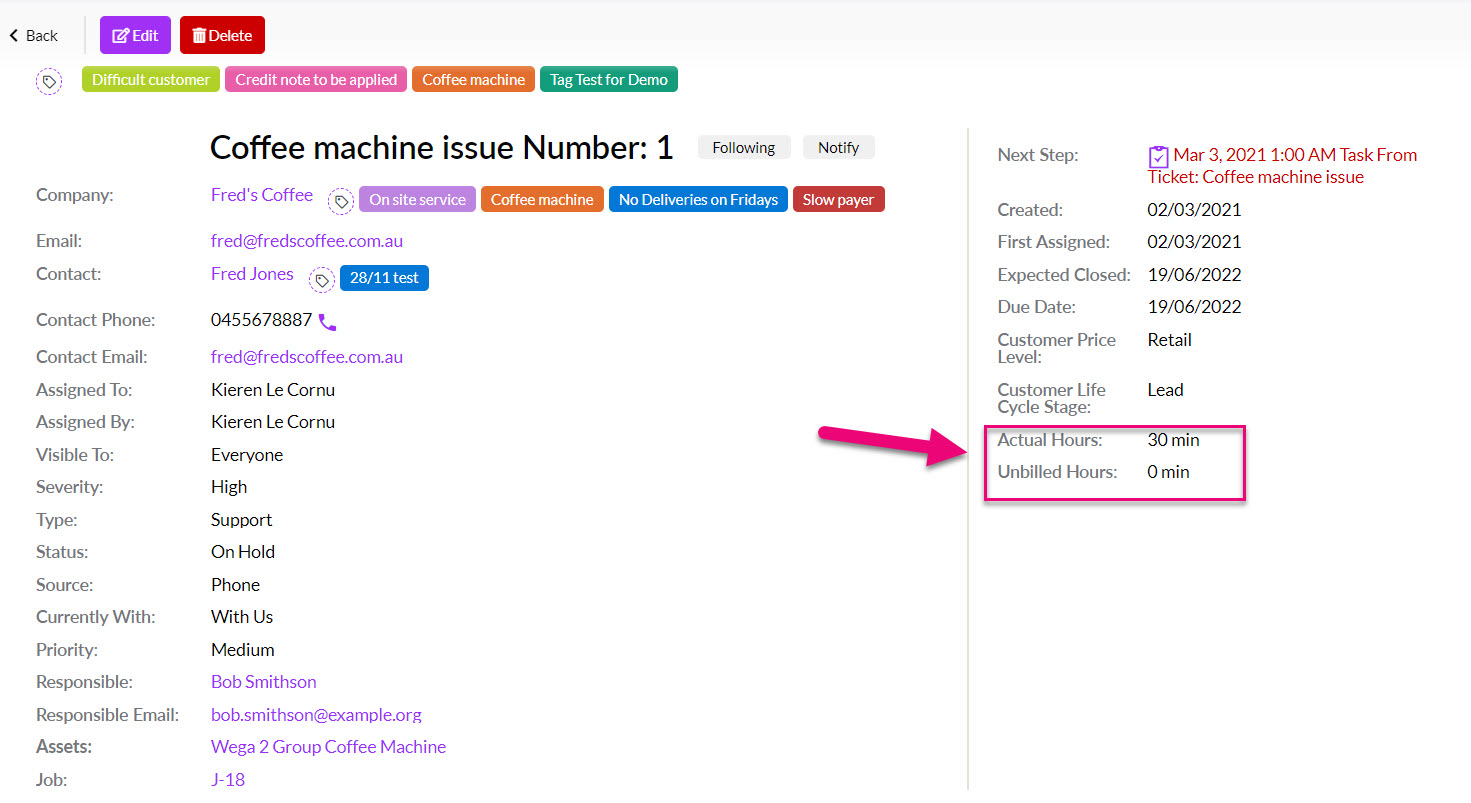Viewport: 1471px width, 803px height.
Task: Select the top orange Coffee machine tag
Action: tap(473, 80)
